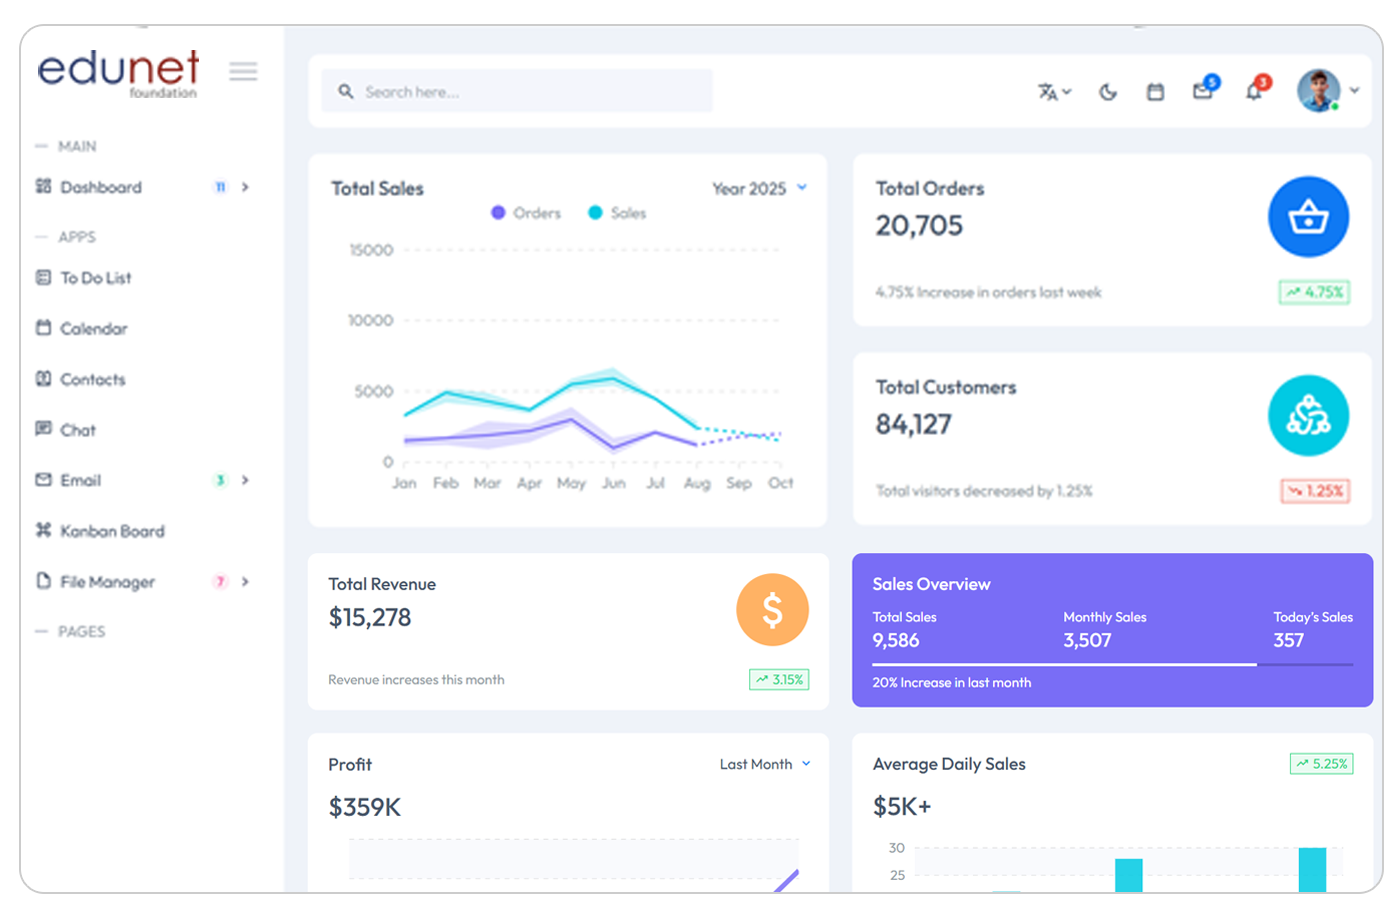The image size is (1400, 908).
Task: Click the edunet foundation logo
Action: click(x=118, y=74)
